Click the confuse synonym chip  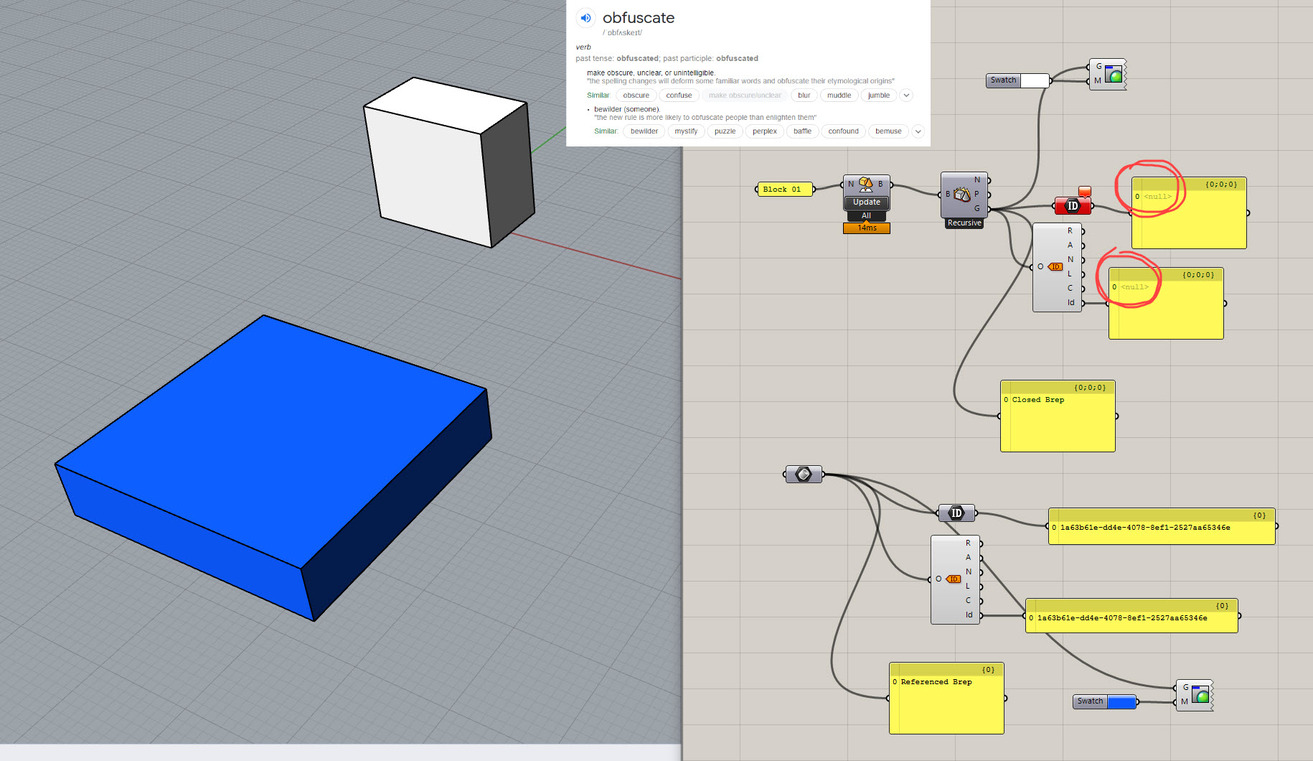click(679, 95)
